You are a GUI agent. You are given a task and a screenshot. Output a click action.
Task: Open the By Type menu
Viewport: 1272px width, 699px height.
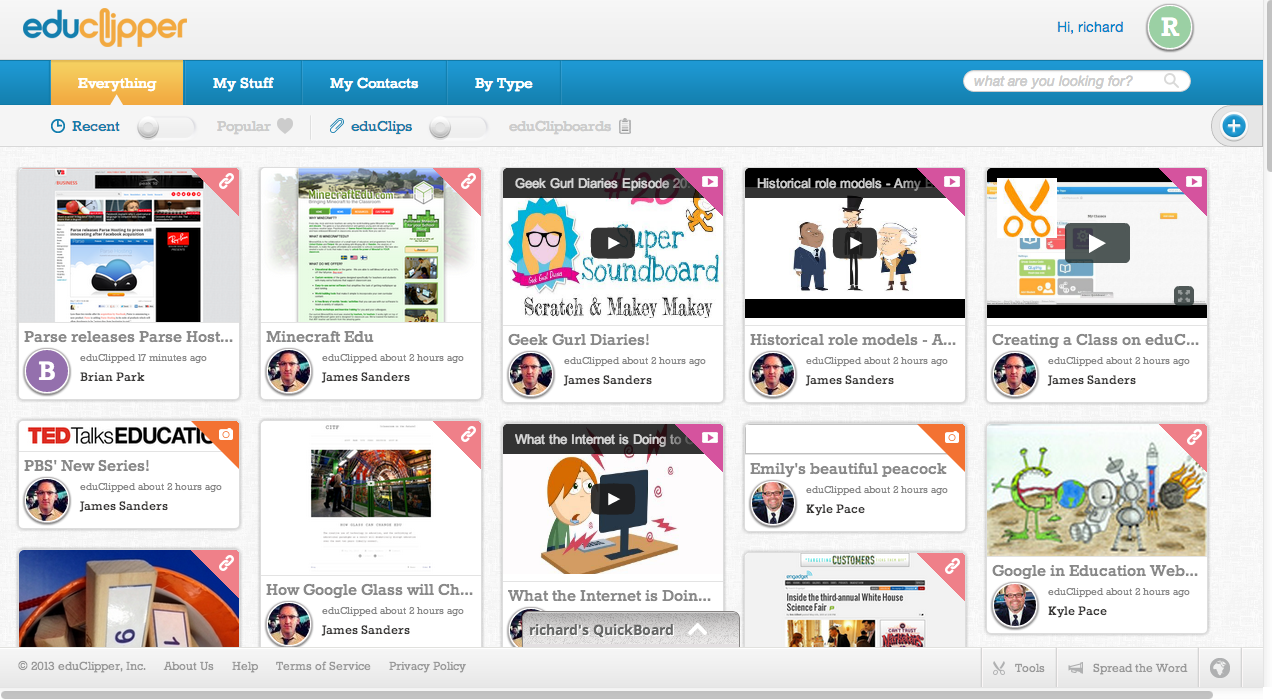(503, 83)
